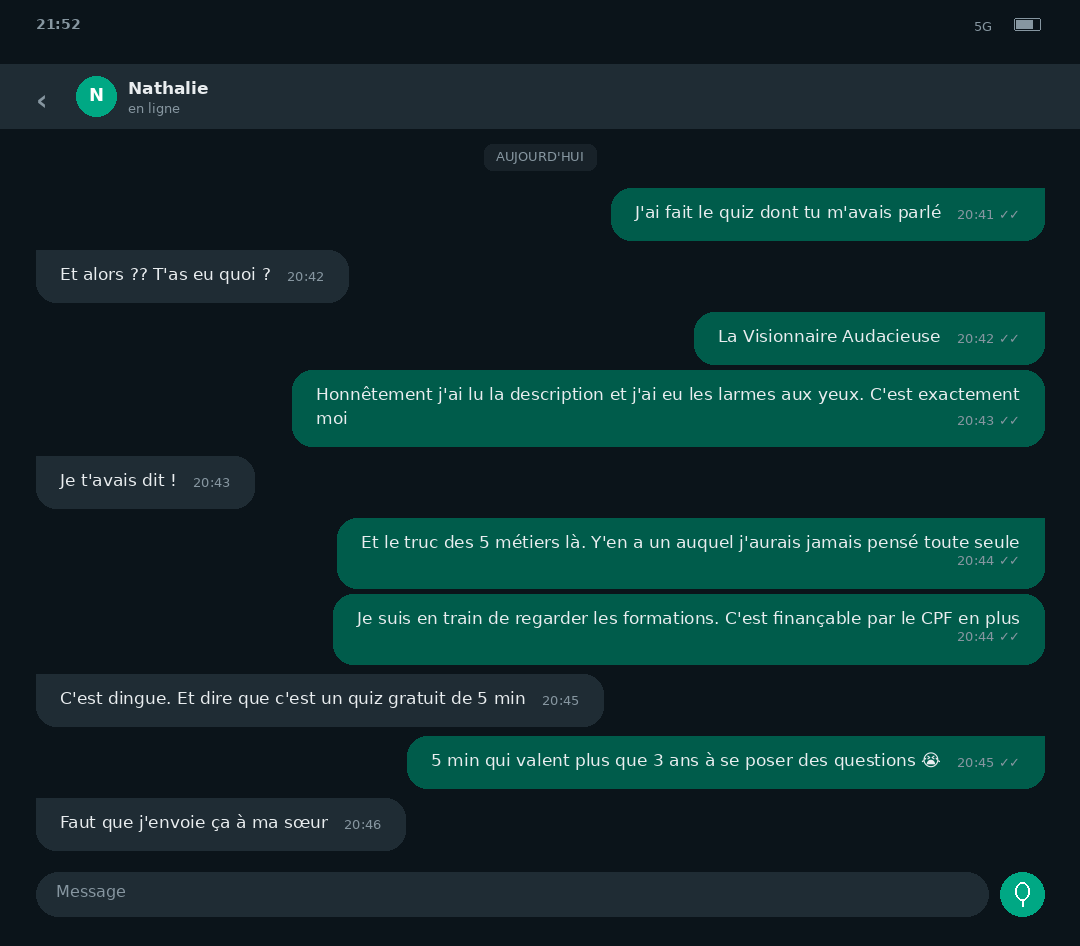This screenshot has width=1080, height=946.
Task: Select the "Je t'avais dit !" message
Action: (145, 482)
